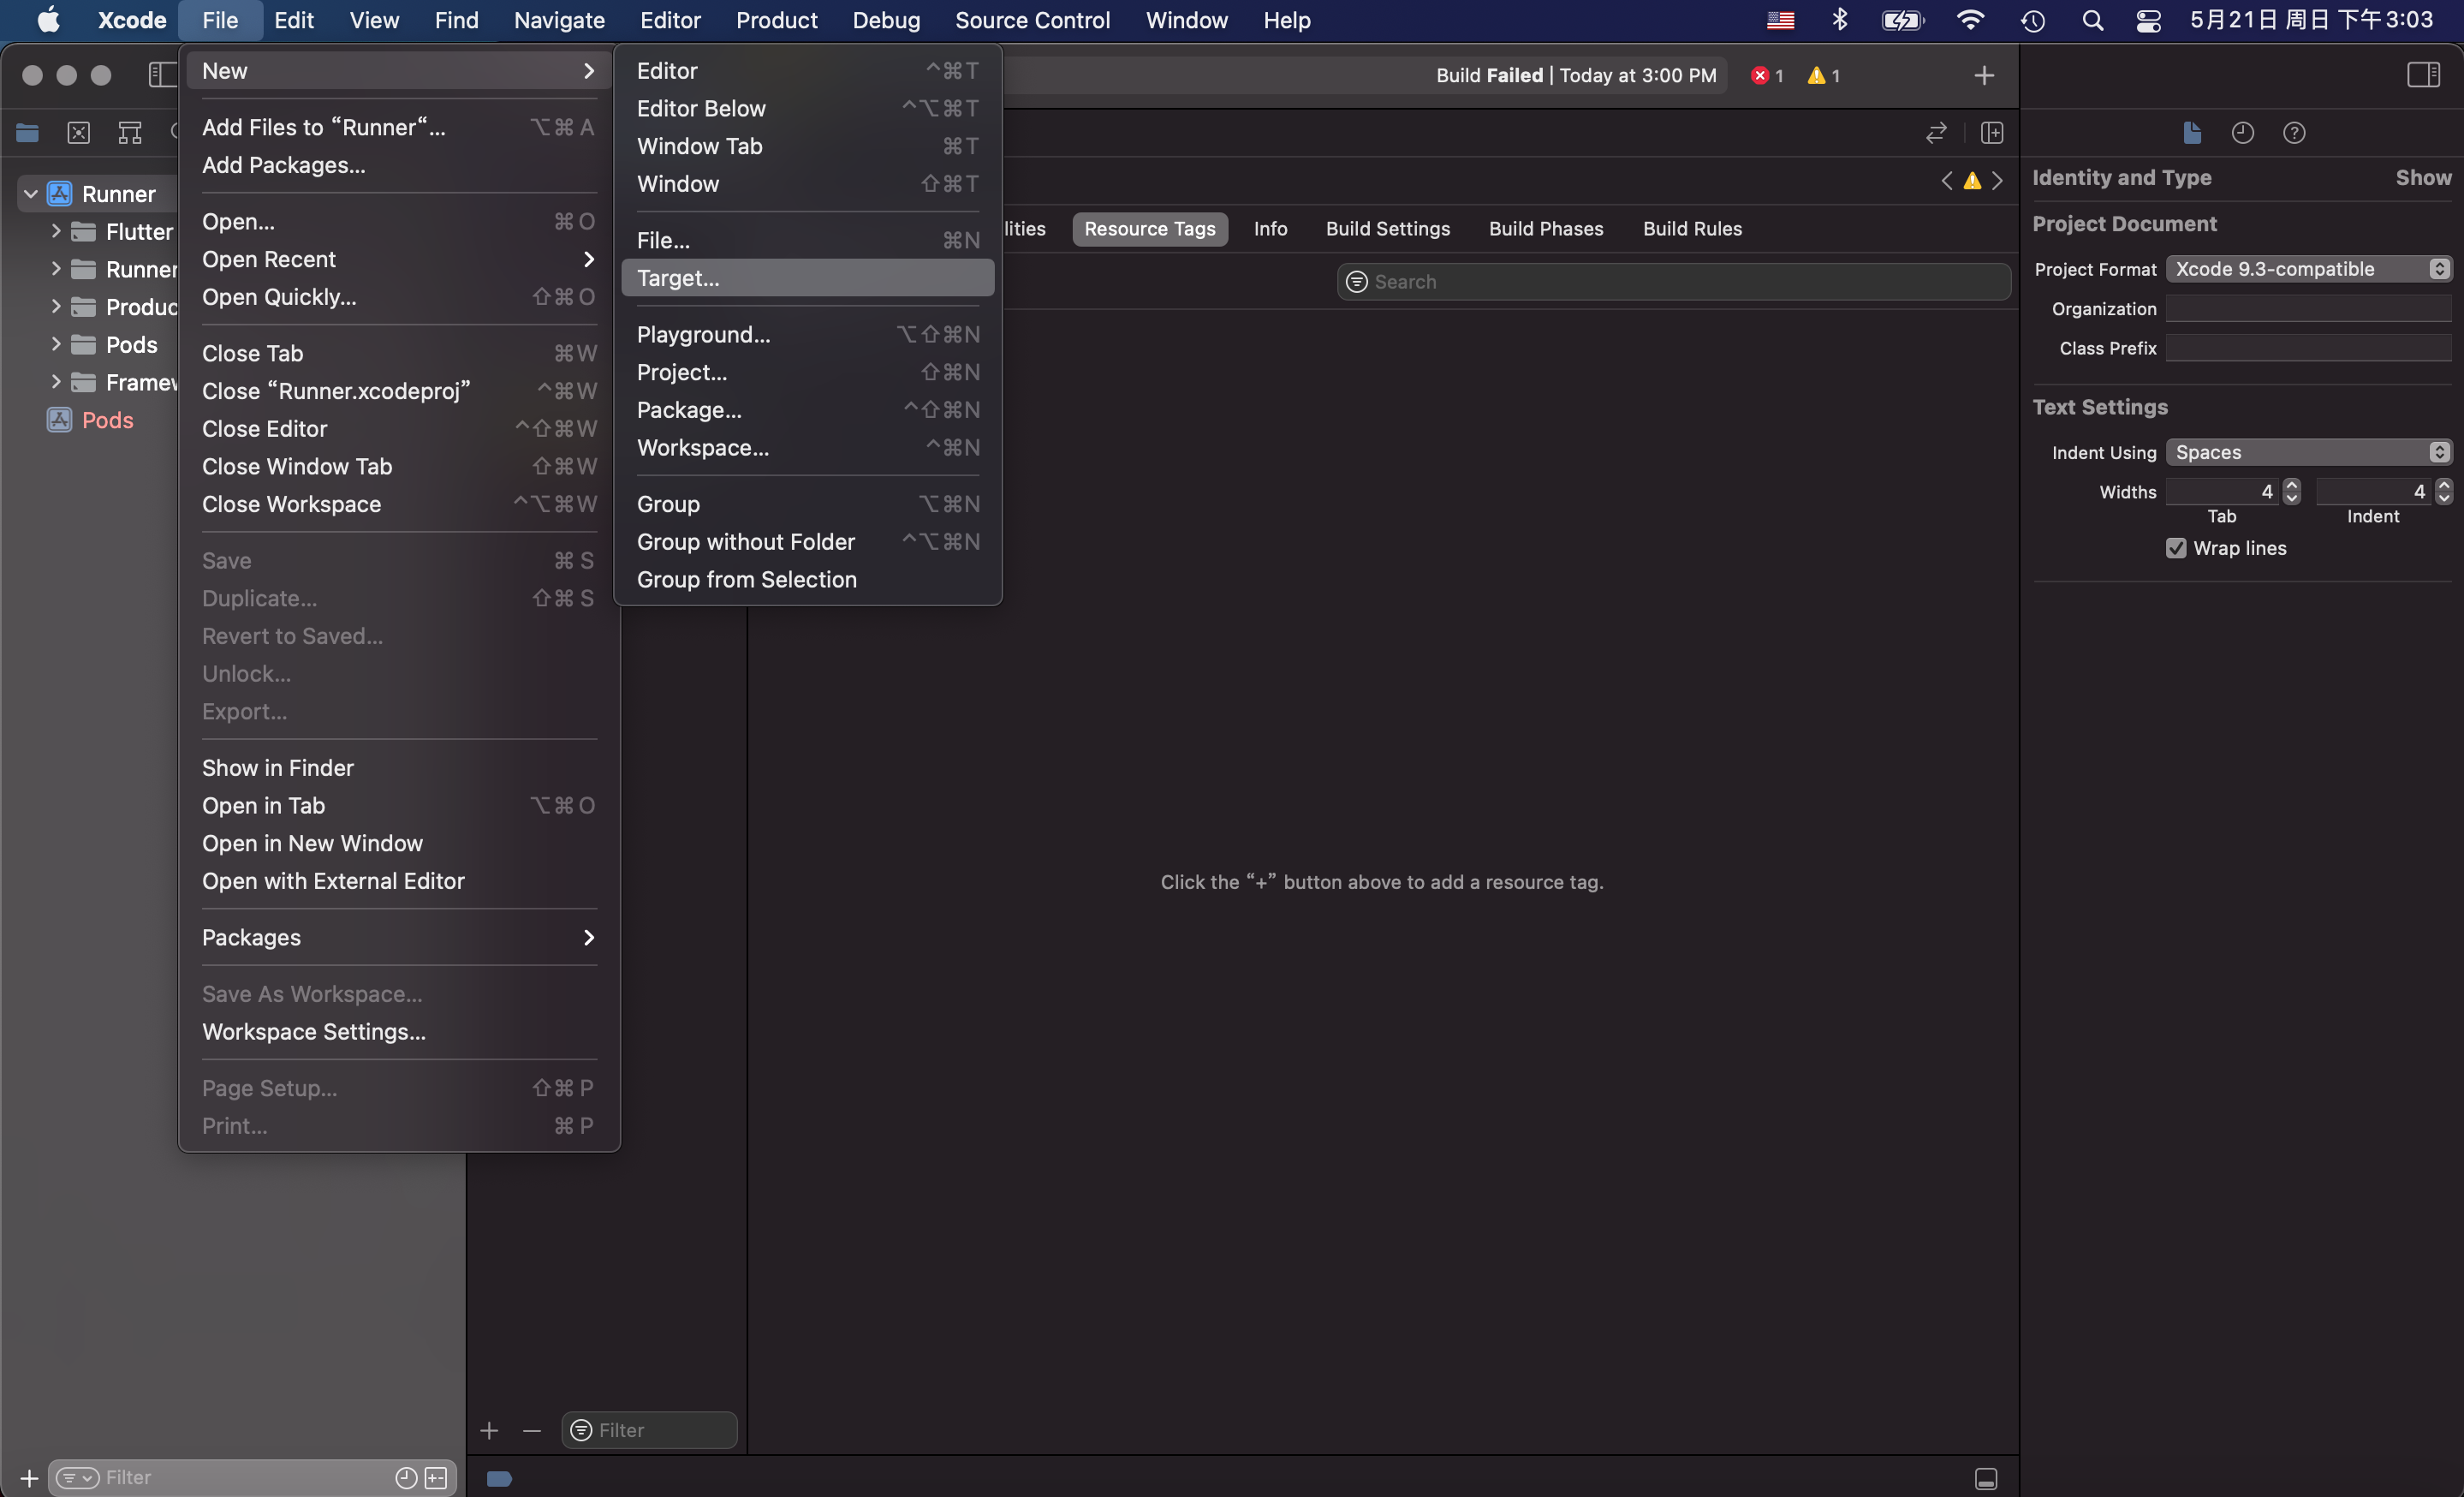Adjust the Indent width stepper
This screenshot has height=1497, width=2464.
(x=2443, y=491)
